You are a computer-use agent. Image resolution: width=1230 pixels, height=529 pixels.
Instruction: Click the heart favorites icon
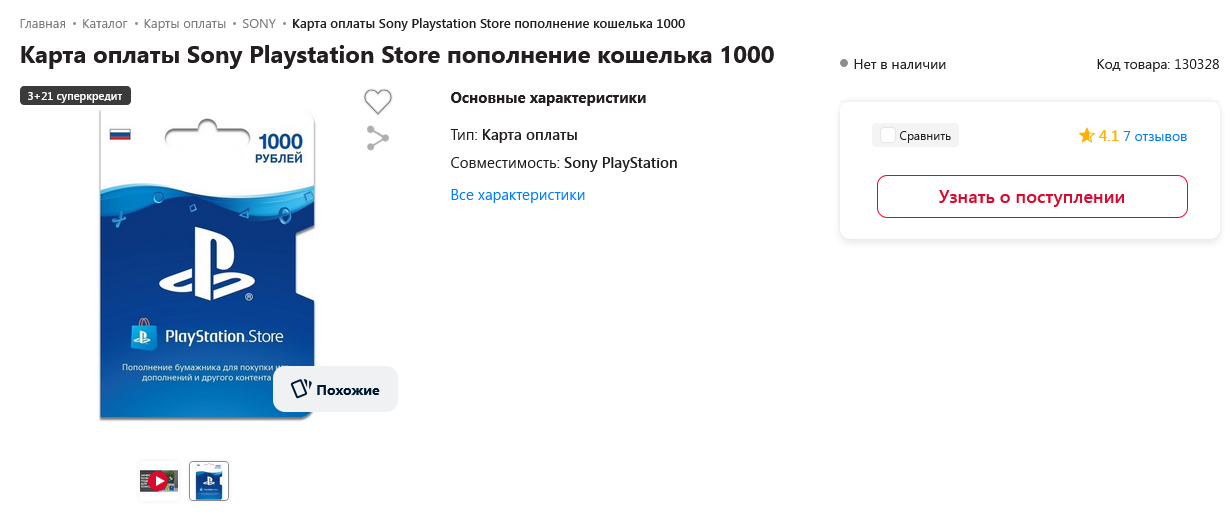pyautogui.click(x=377, y=101)
